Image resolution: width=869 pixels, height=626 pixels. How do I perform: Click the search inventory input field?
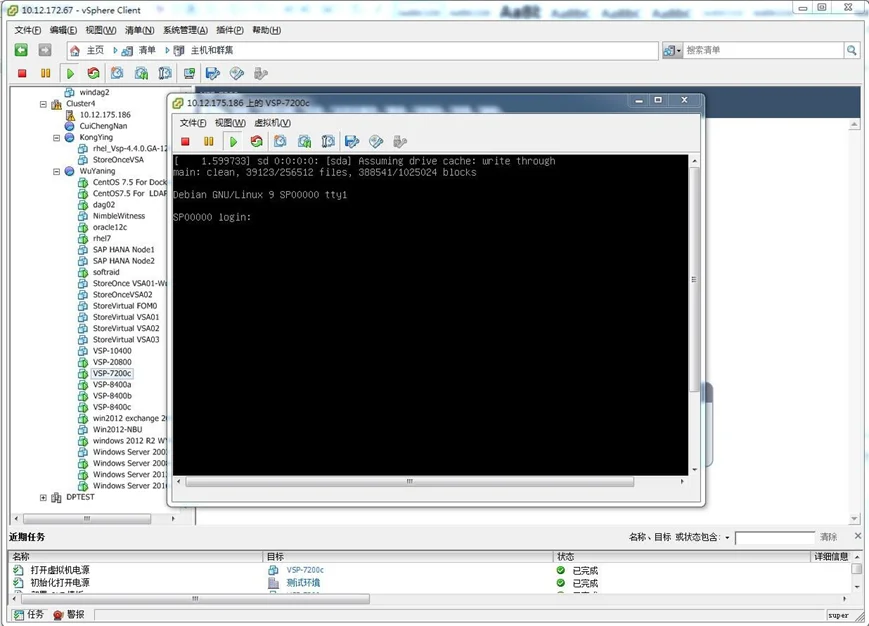click(763, 50)
